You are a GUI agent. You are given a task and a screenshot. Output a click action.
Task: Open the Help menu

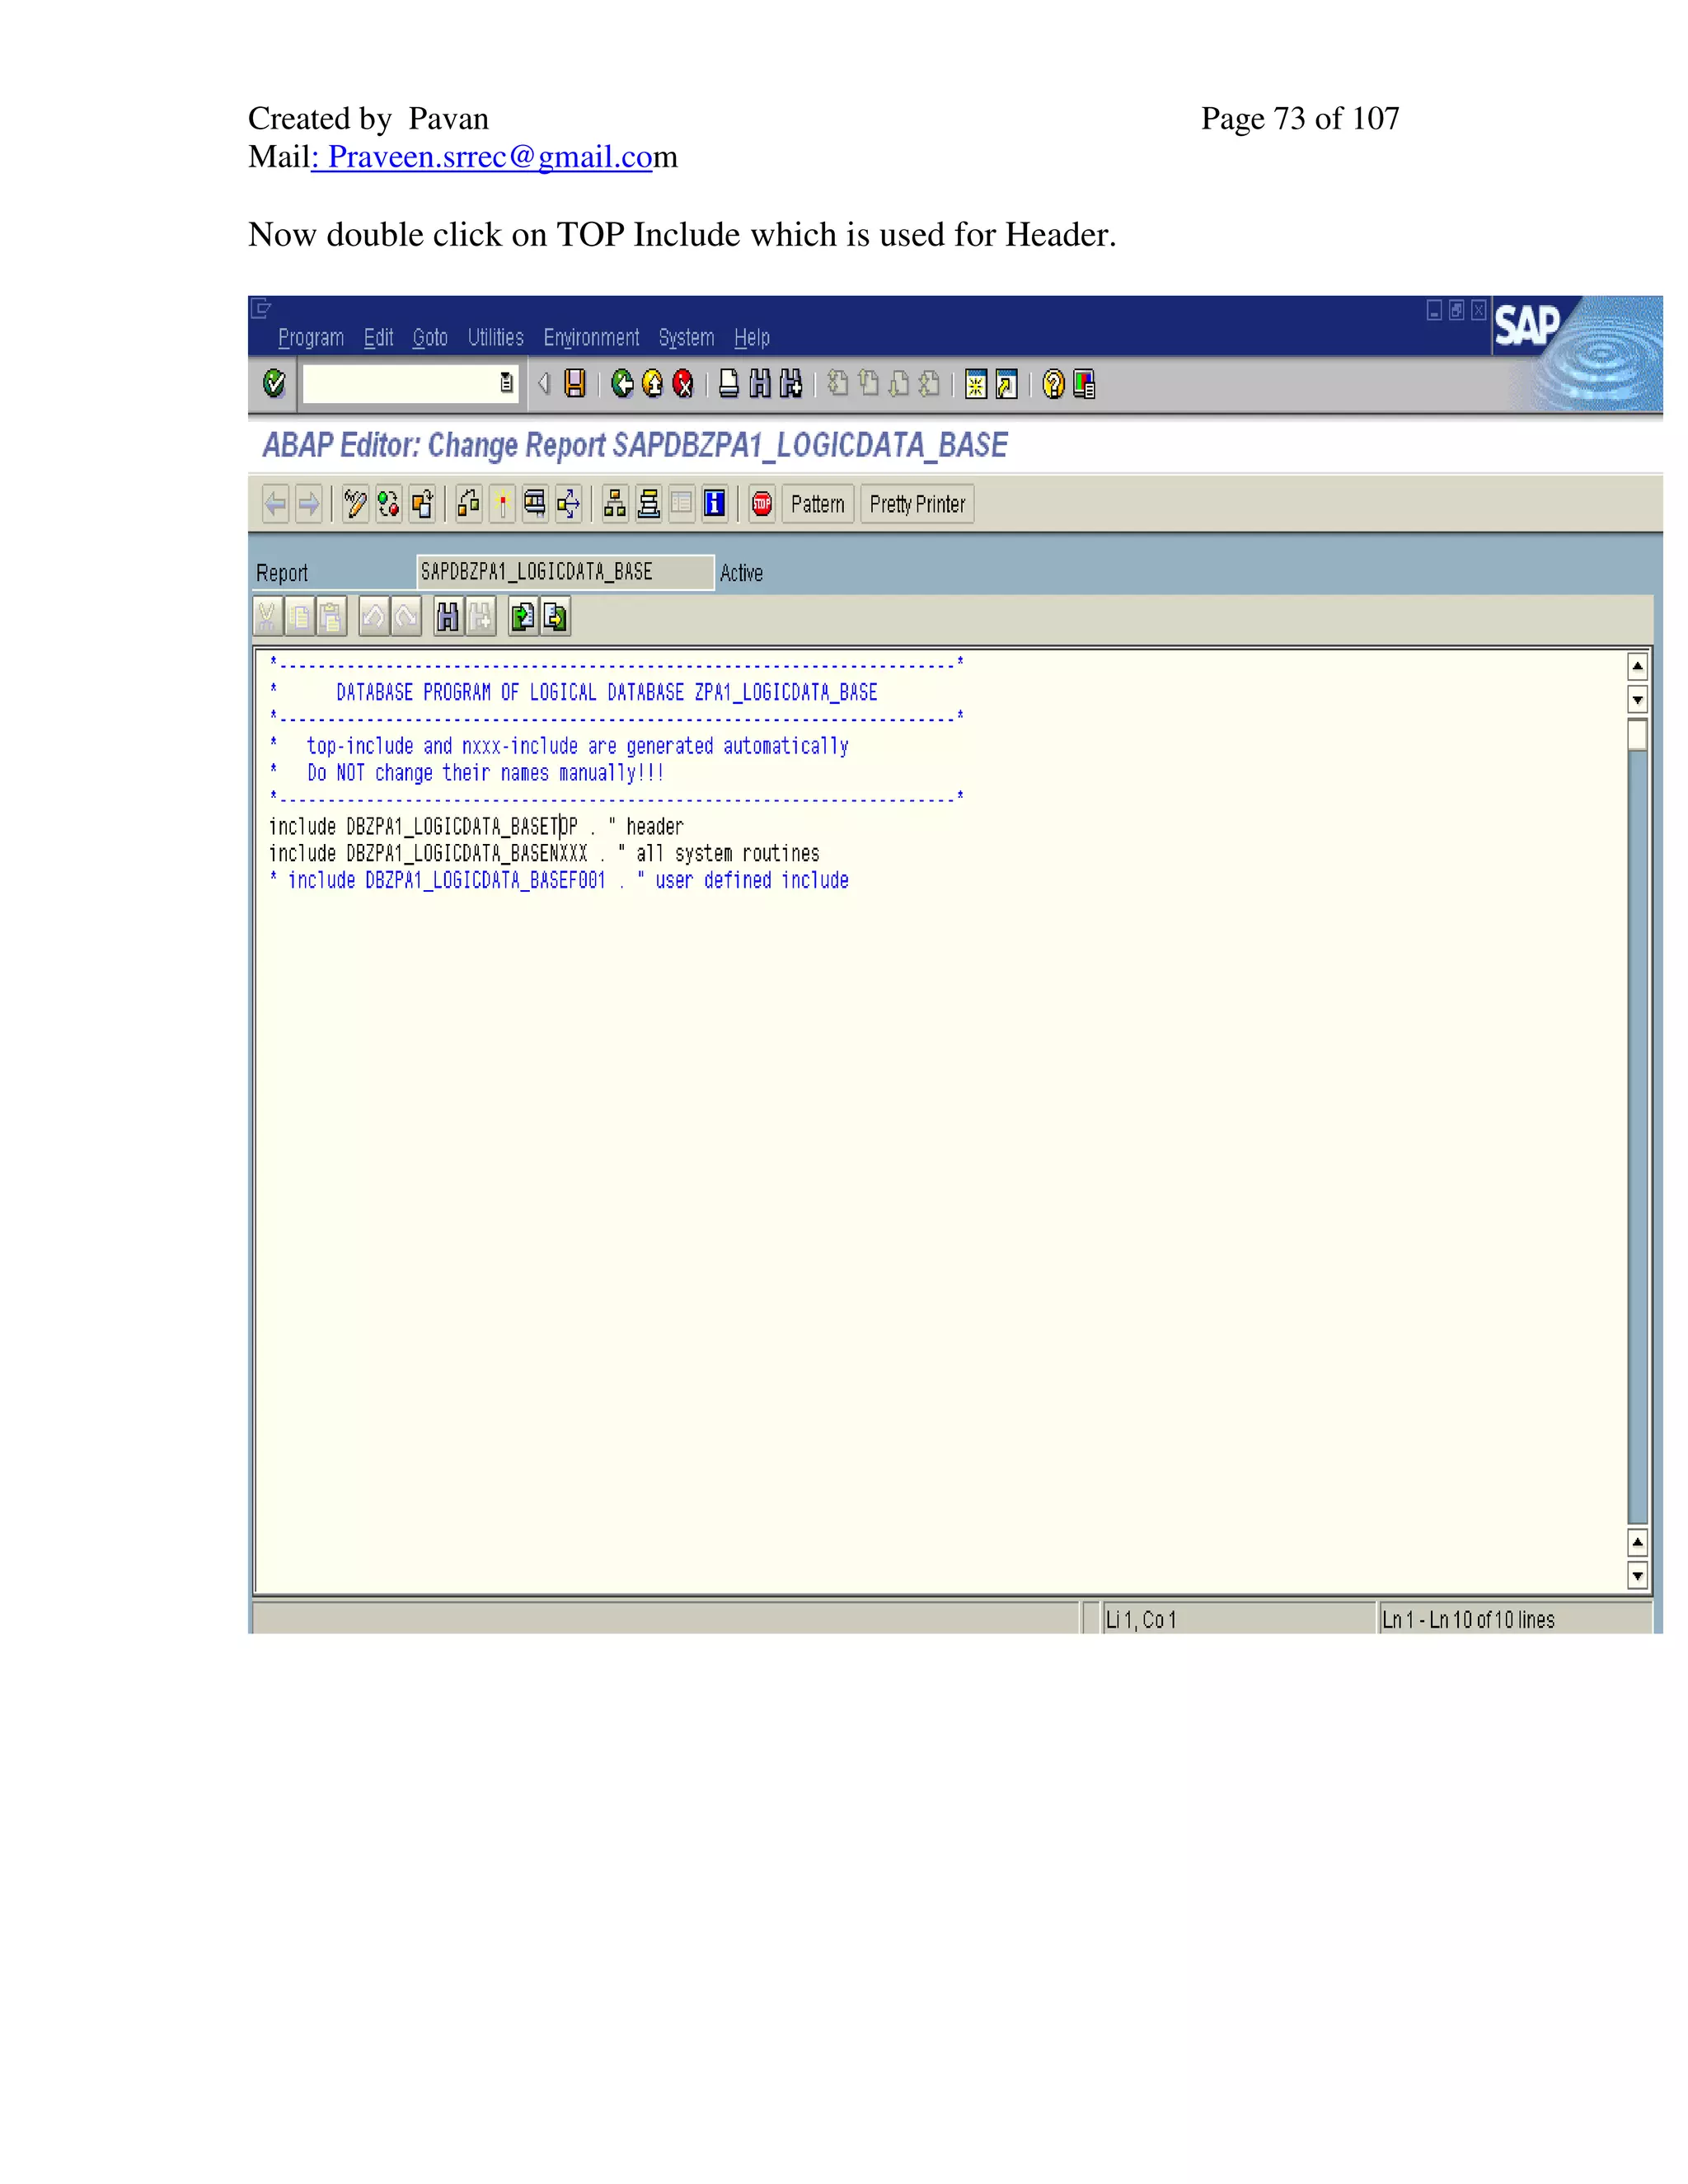tap(752, 338)
